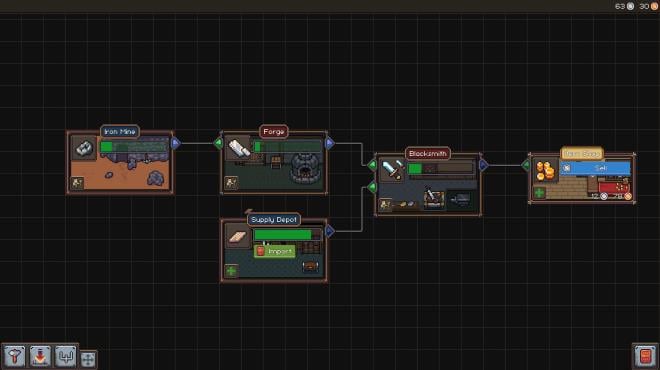
Task: Click the Forge blue output connector
Action: coord(330,144)
